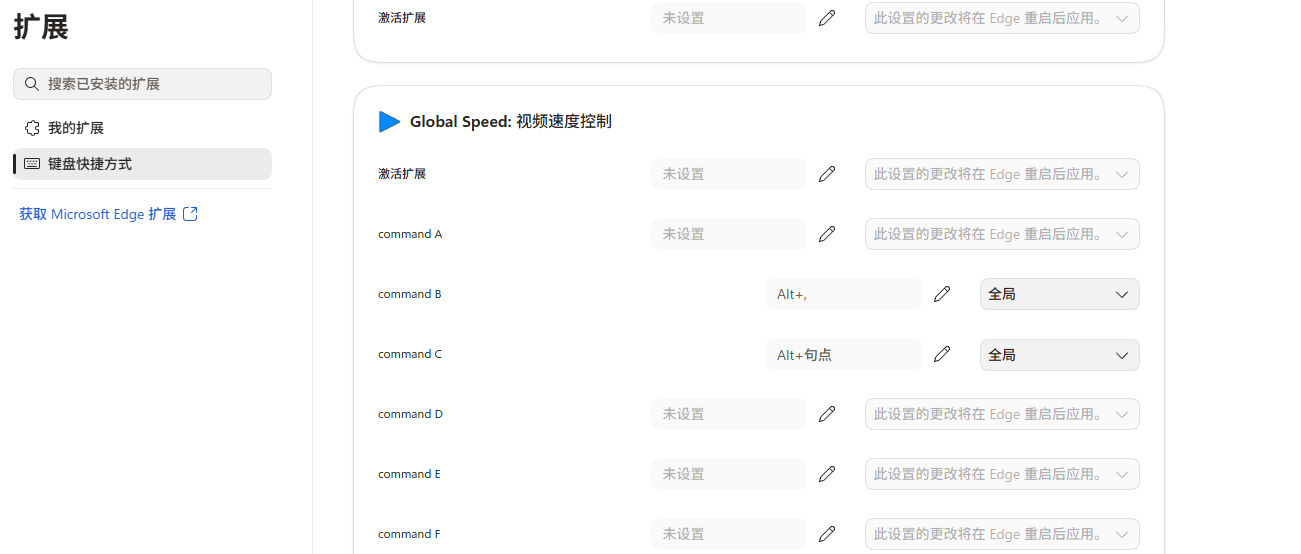Viewport: 1301px width, 554px height.
Task: Click pencil icon for command B
Action: [942, 294]
